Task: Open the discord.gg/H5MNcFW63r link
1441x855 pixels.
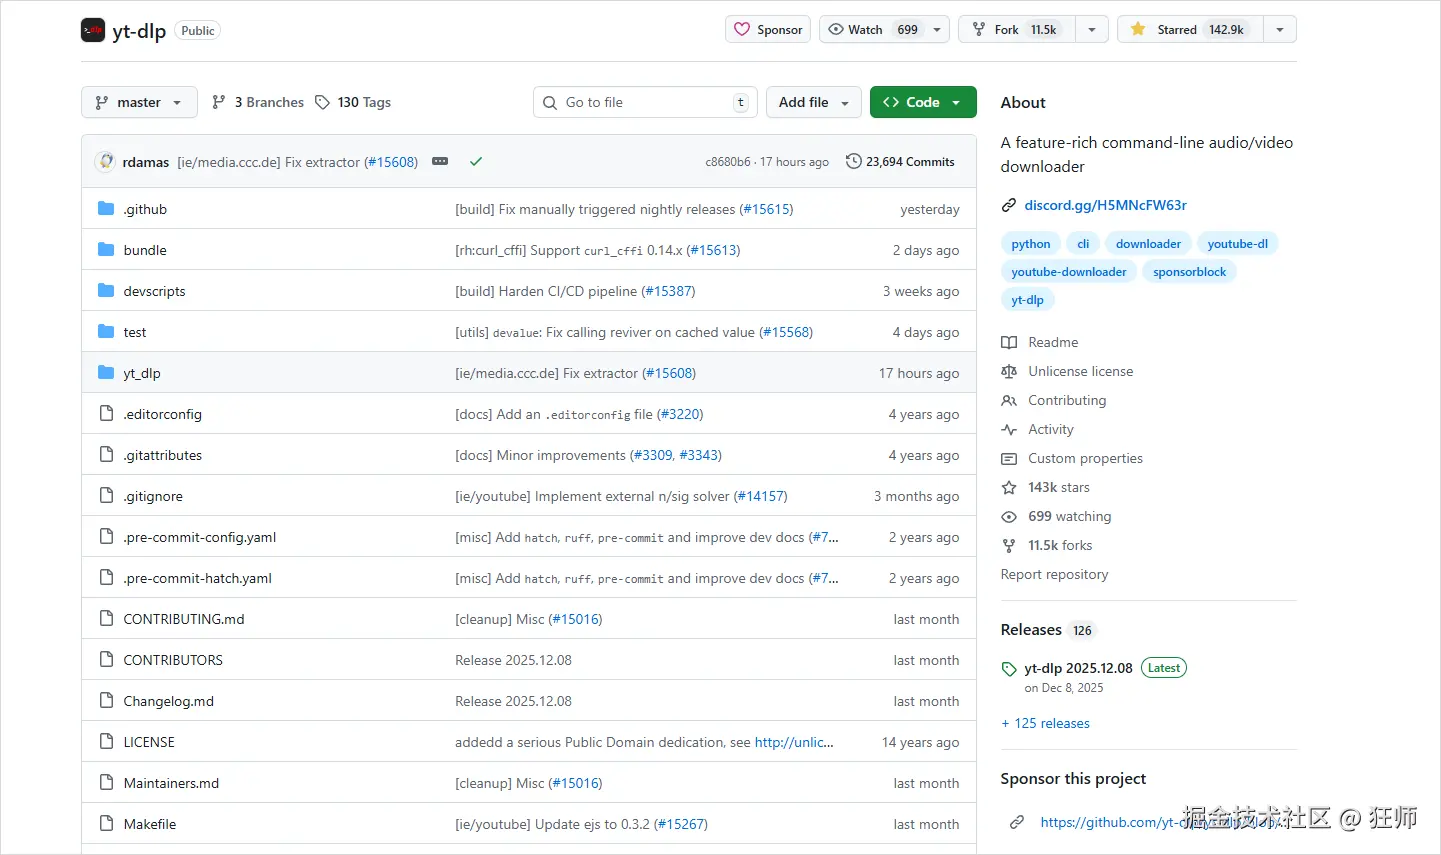Action: coord(1105,205)
